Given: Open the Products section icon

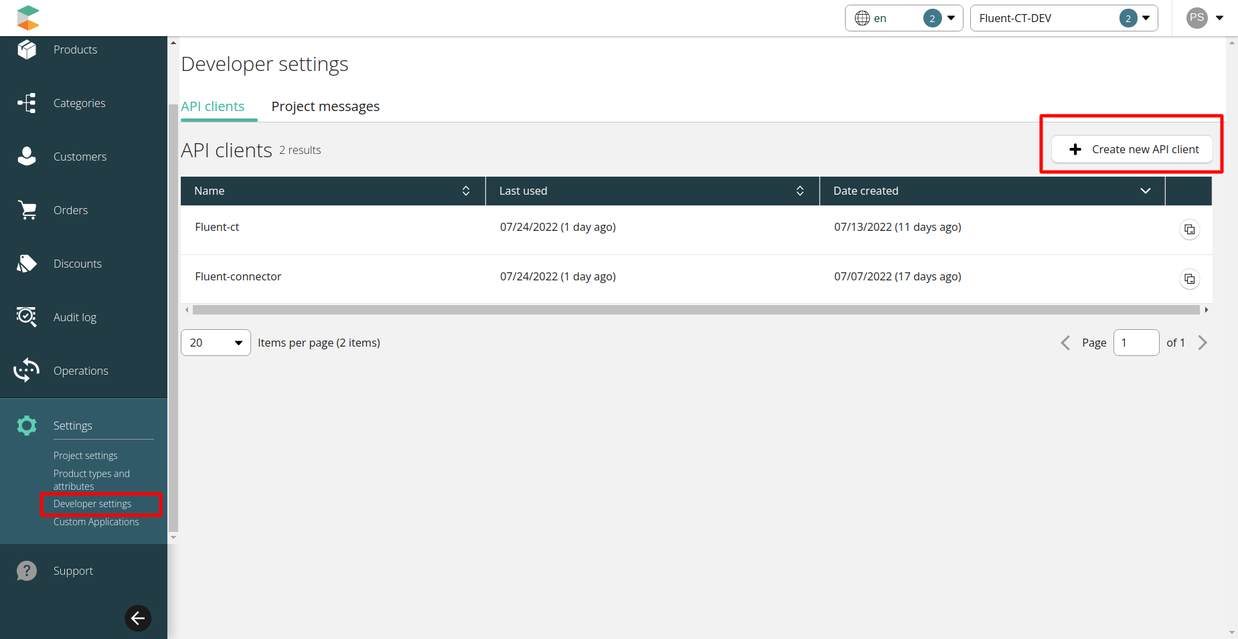Looking at the screenshot, I should point(27,49).
